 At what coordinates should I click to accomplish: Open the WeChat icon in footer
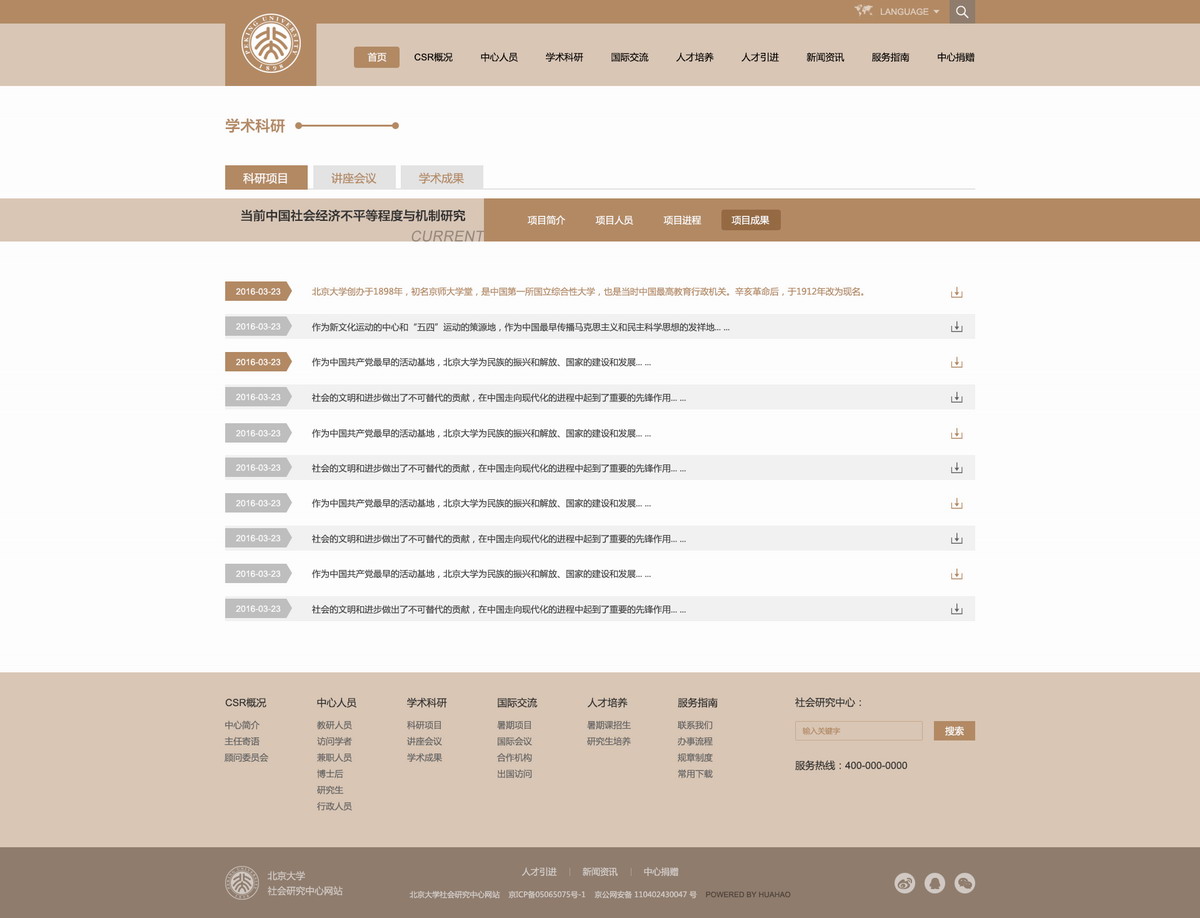964,883
